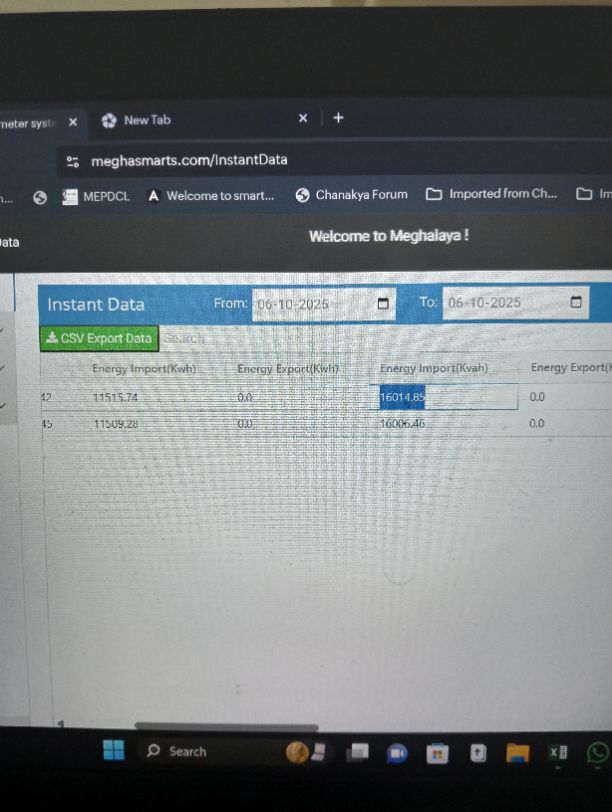Image resolution: width=612 pixels, height=812 pixels.
Task: Open File Explorer from taskbar
Action: click(x=517, y=752)
